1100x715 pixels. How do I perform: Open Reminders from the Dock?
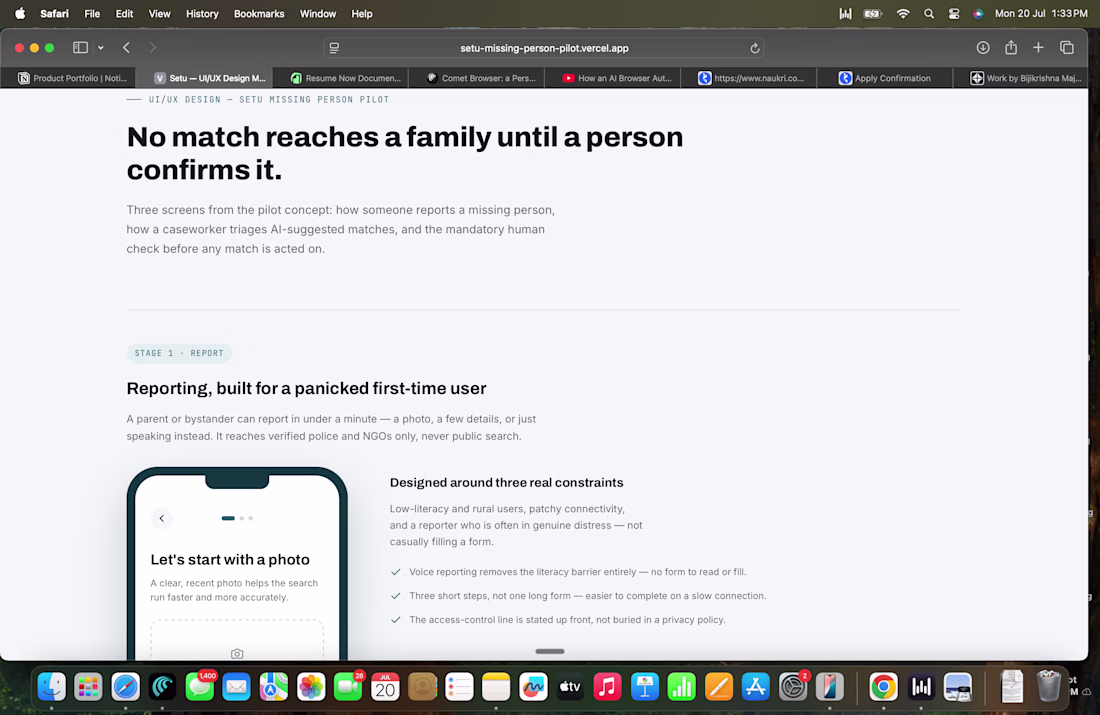460,687
